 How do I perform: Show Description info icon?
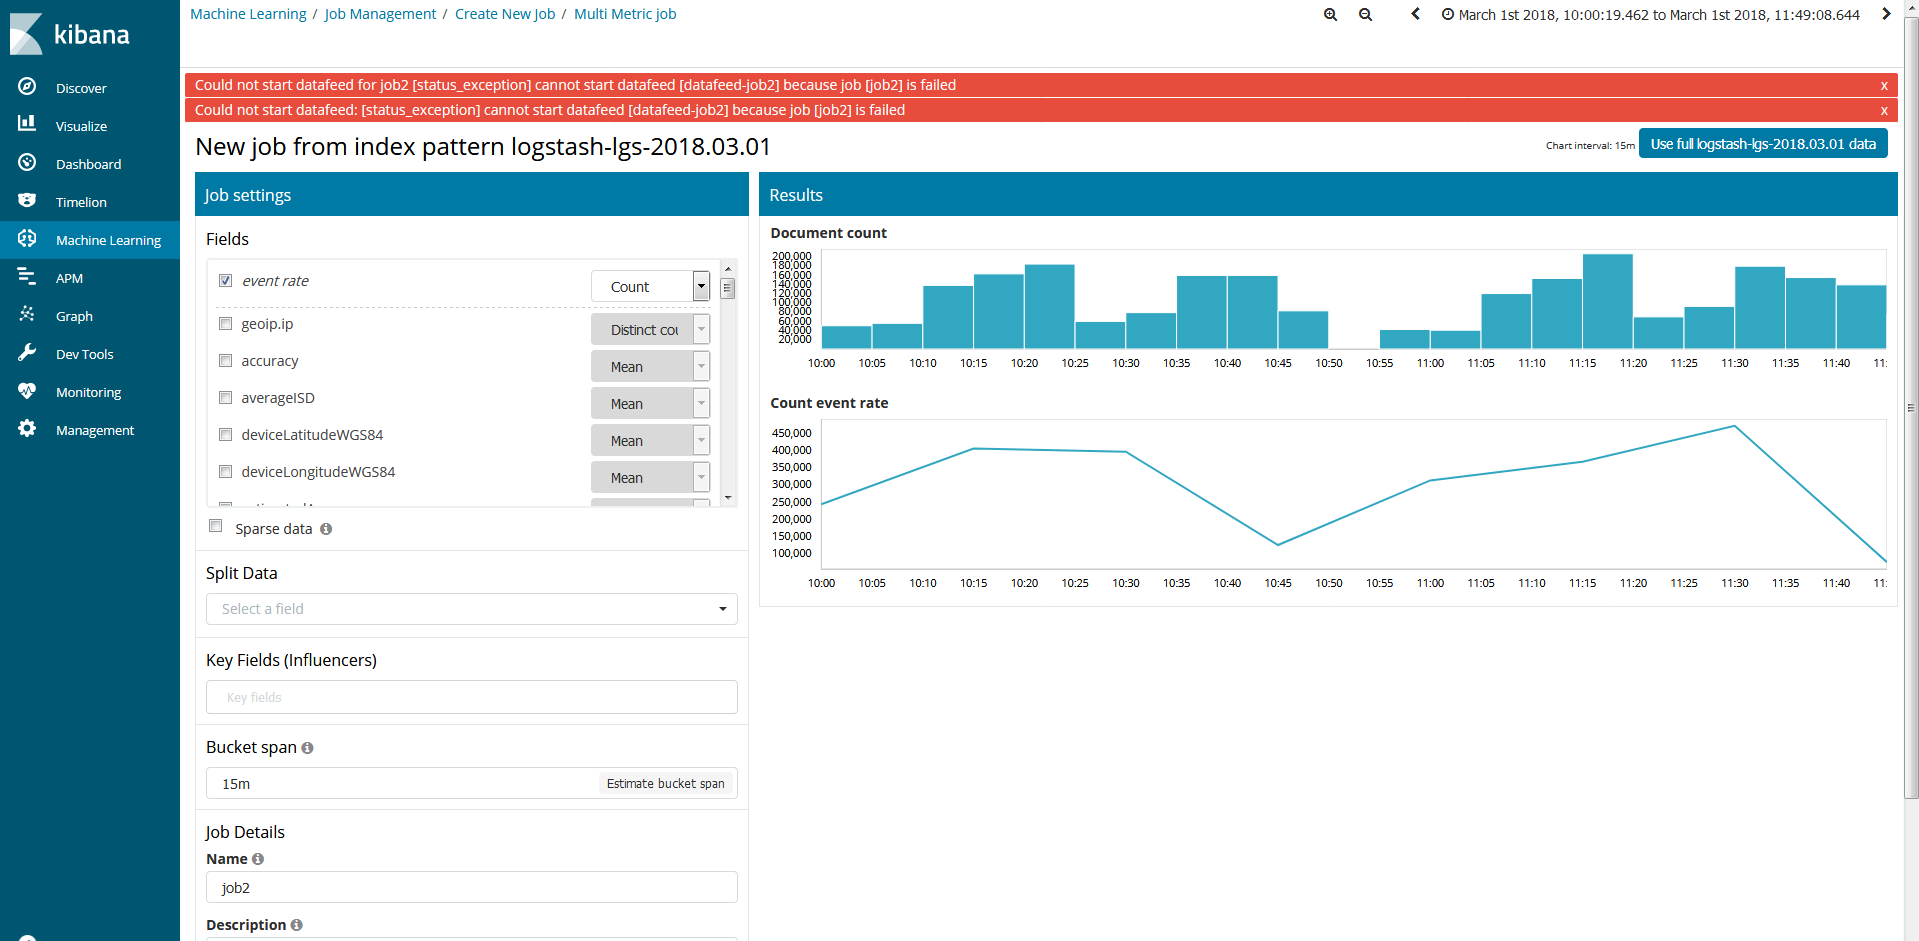click(x=296, y=925)
